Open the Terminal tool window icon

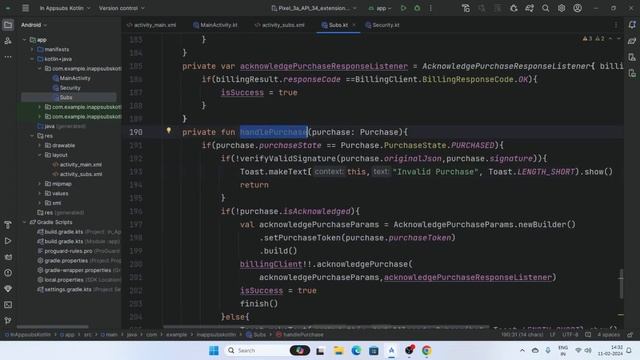[x=8, y=304]
